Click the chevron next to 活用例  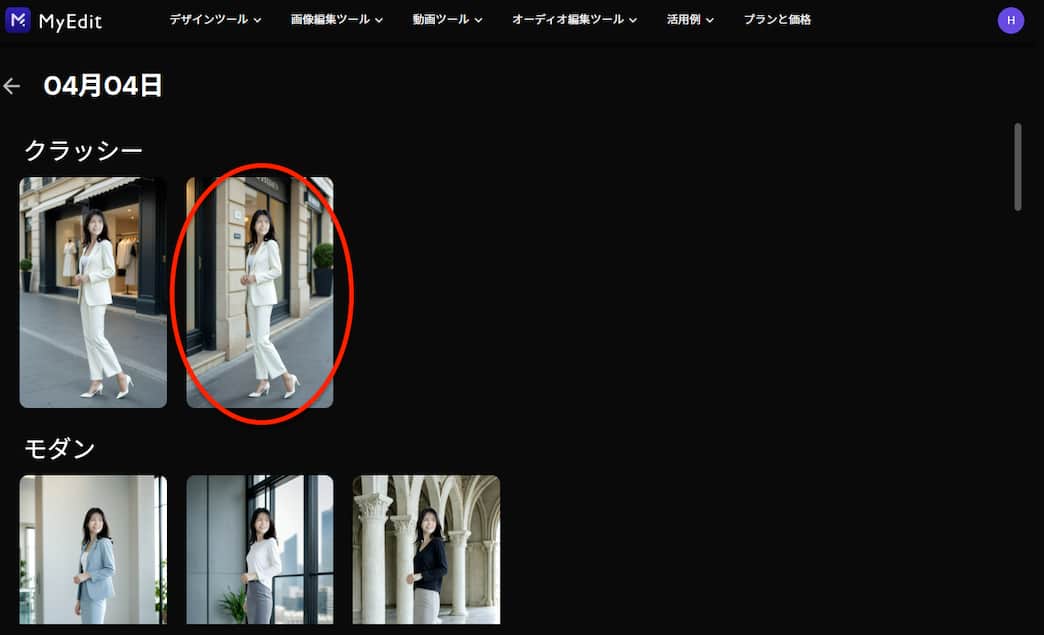712,19
